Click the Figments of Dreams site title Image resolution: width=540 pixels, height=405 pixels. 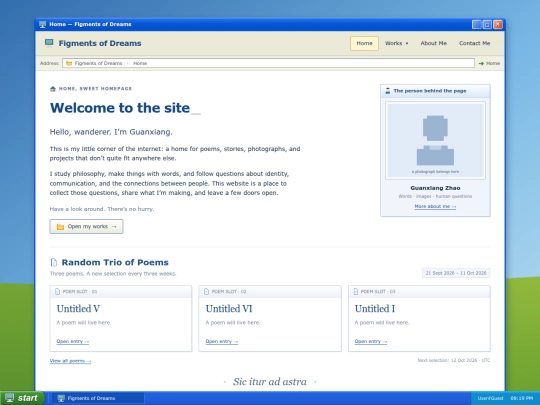click(x=100, y=43)
